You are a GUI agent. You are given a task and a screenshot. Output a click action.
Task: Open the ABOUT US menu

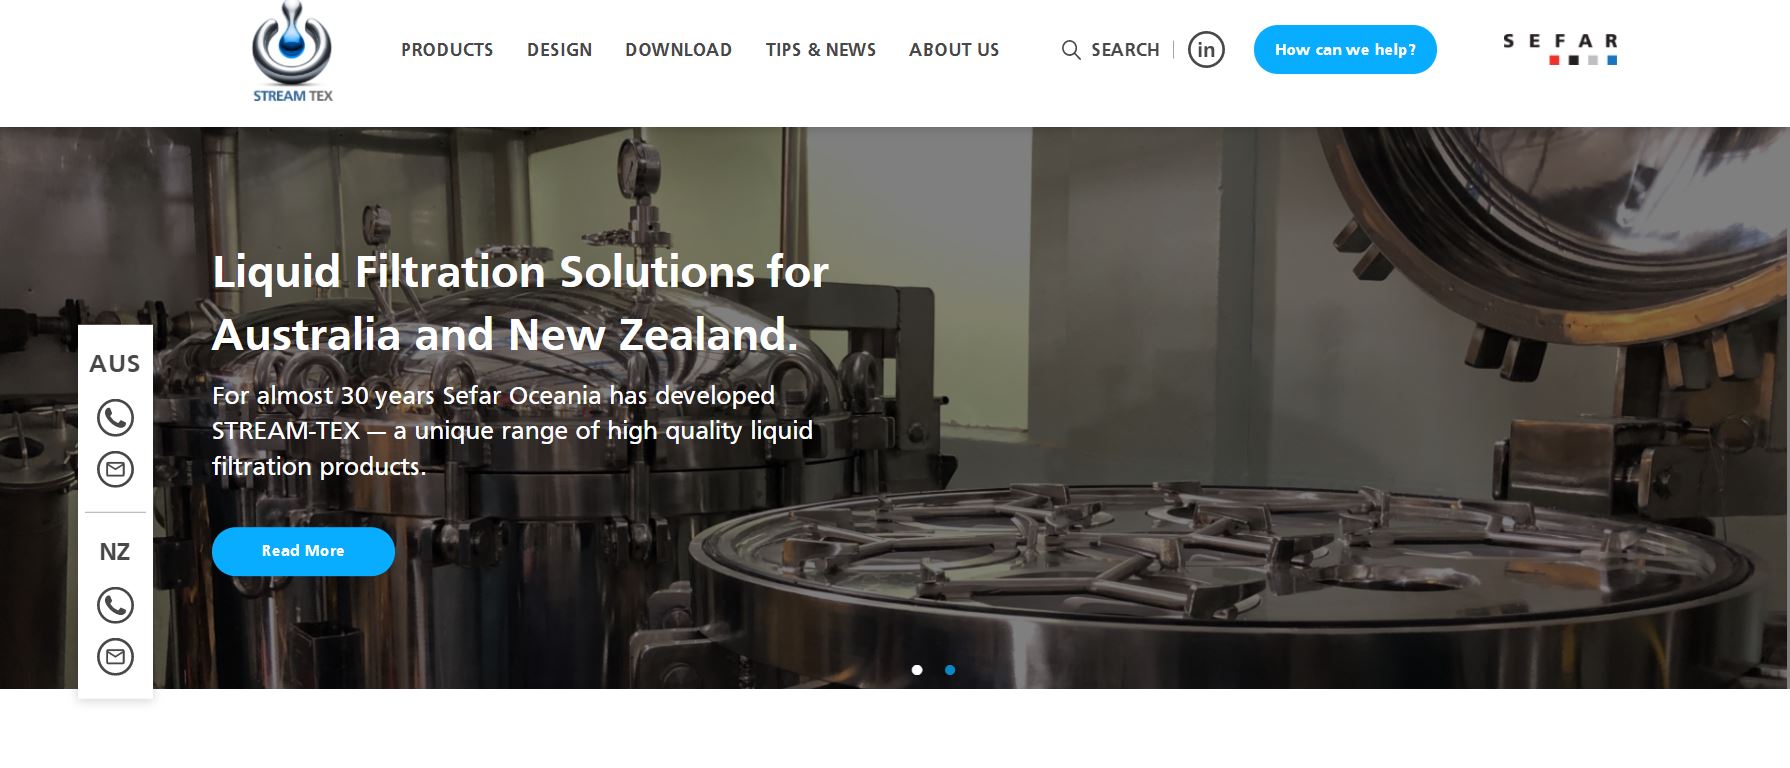pos(954,50)
